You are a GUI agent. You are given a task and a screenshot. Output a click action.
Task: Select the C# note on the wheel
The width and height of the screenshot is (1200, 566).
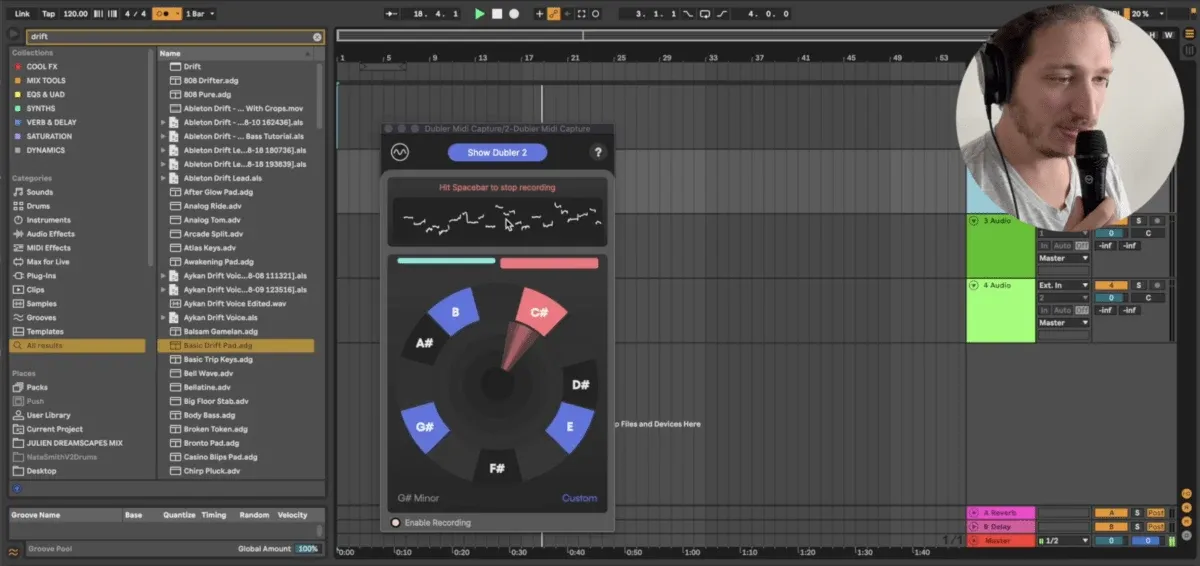click(538, 312)
